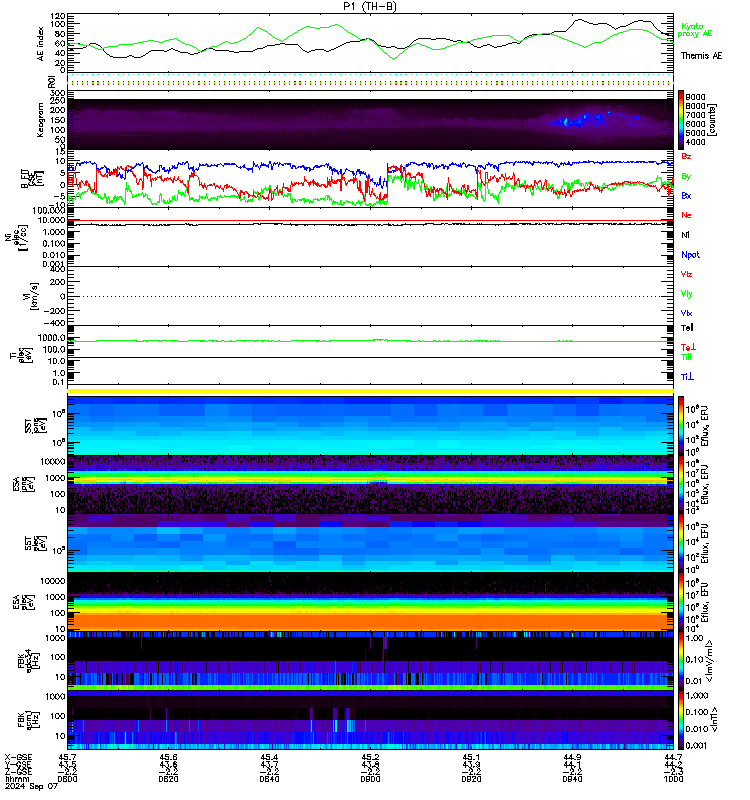Click the "45.7" X-GSE position value
The image size is (750, 800).
(67, 758)
